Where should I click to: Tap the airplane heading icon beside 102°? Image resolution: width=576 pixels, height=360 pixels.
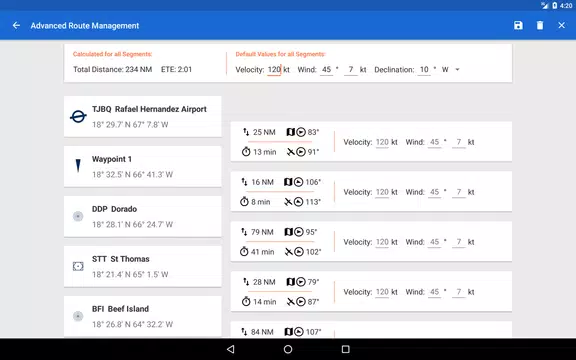(x=289, y=252)
